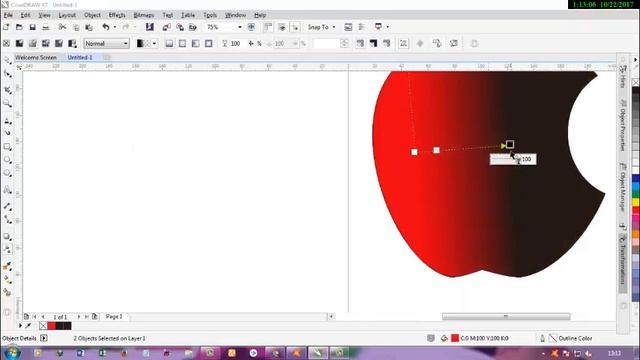Screen dimensions: 640x360
Task: Click the Import icon
Action: coord(166,27)
